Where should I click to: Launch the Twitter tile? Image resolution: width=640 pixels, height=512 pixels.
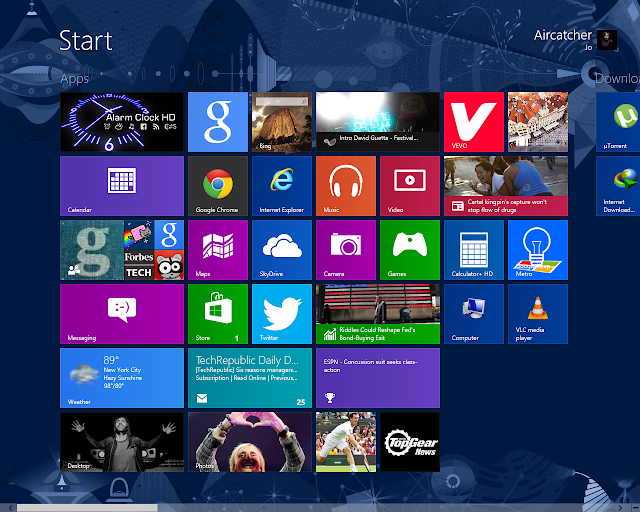[282, 314]
